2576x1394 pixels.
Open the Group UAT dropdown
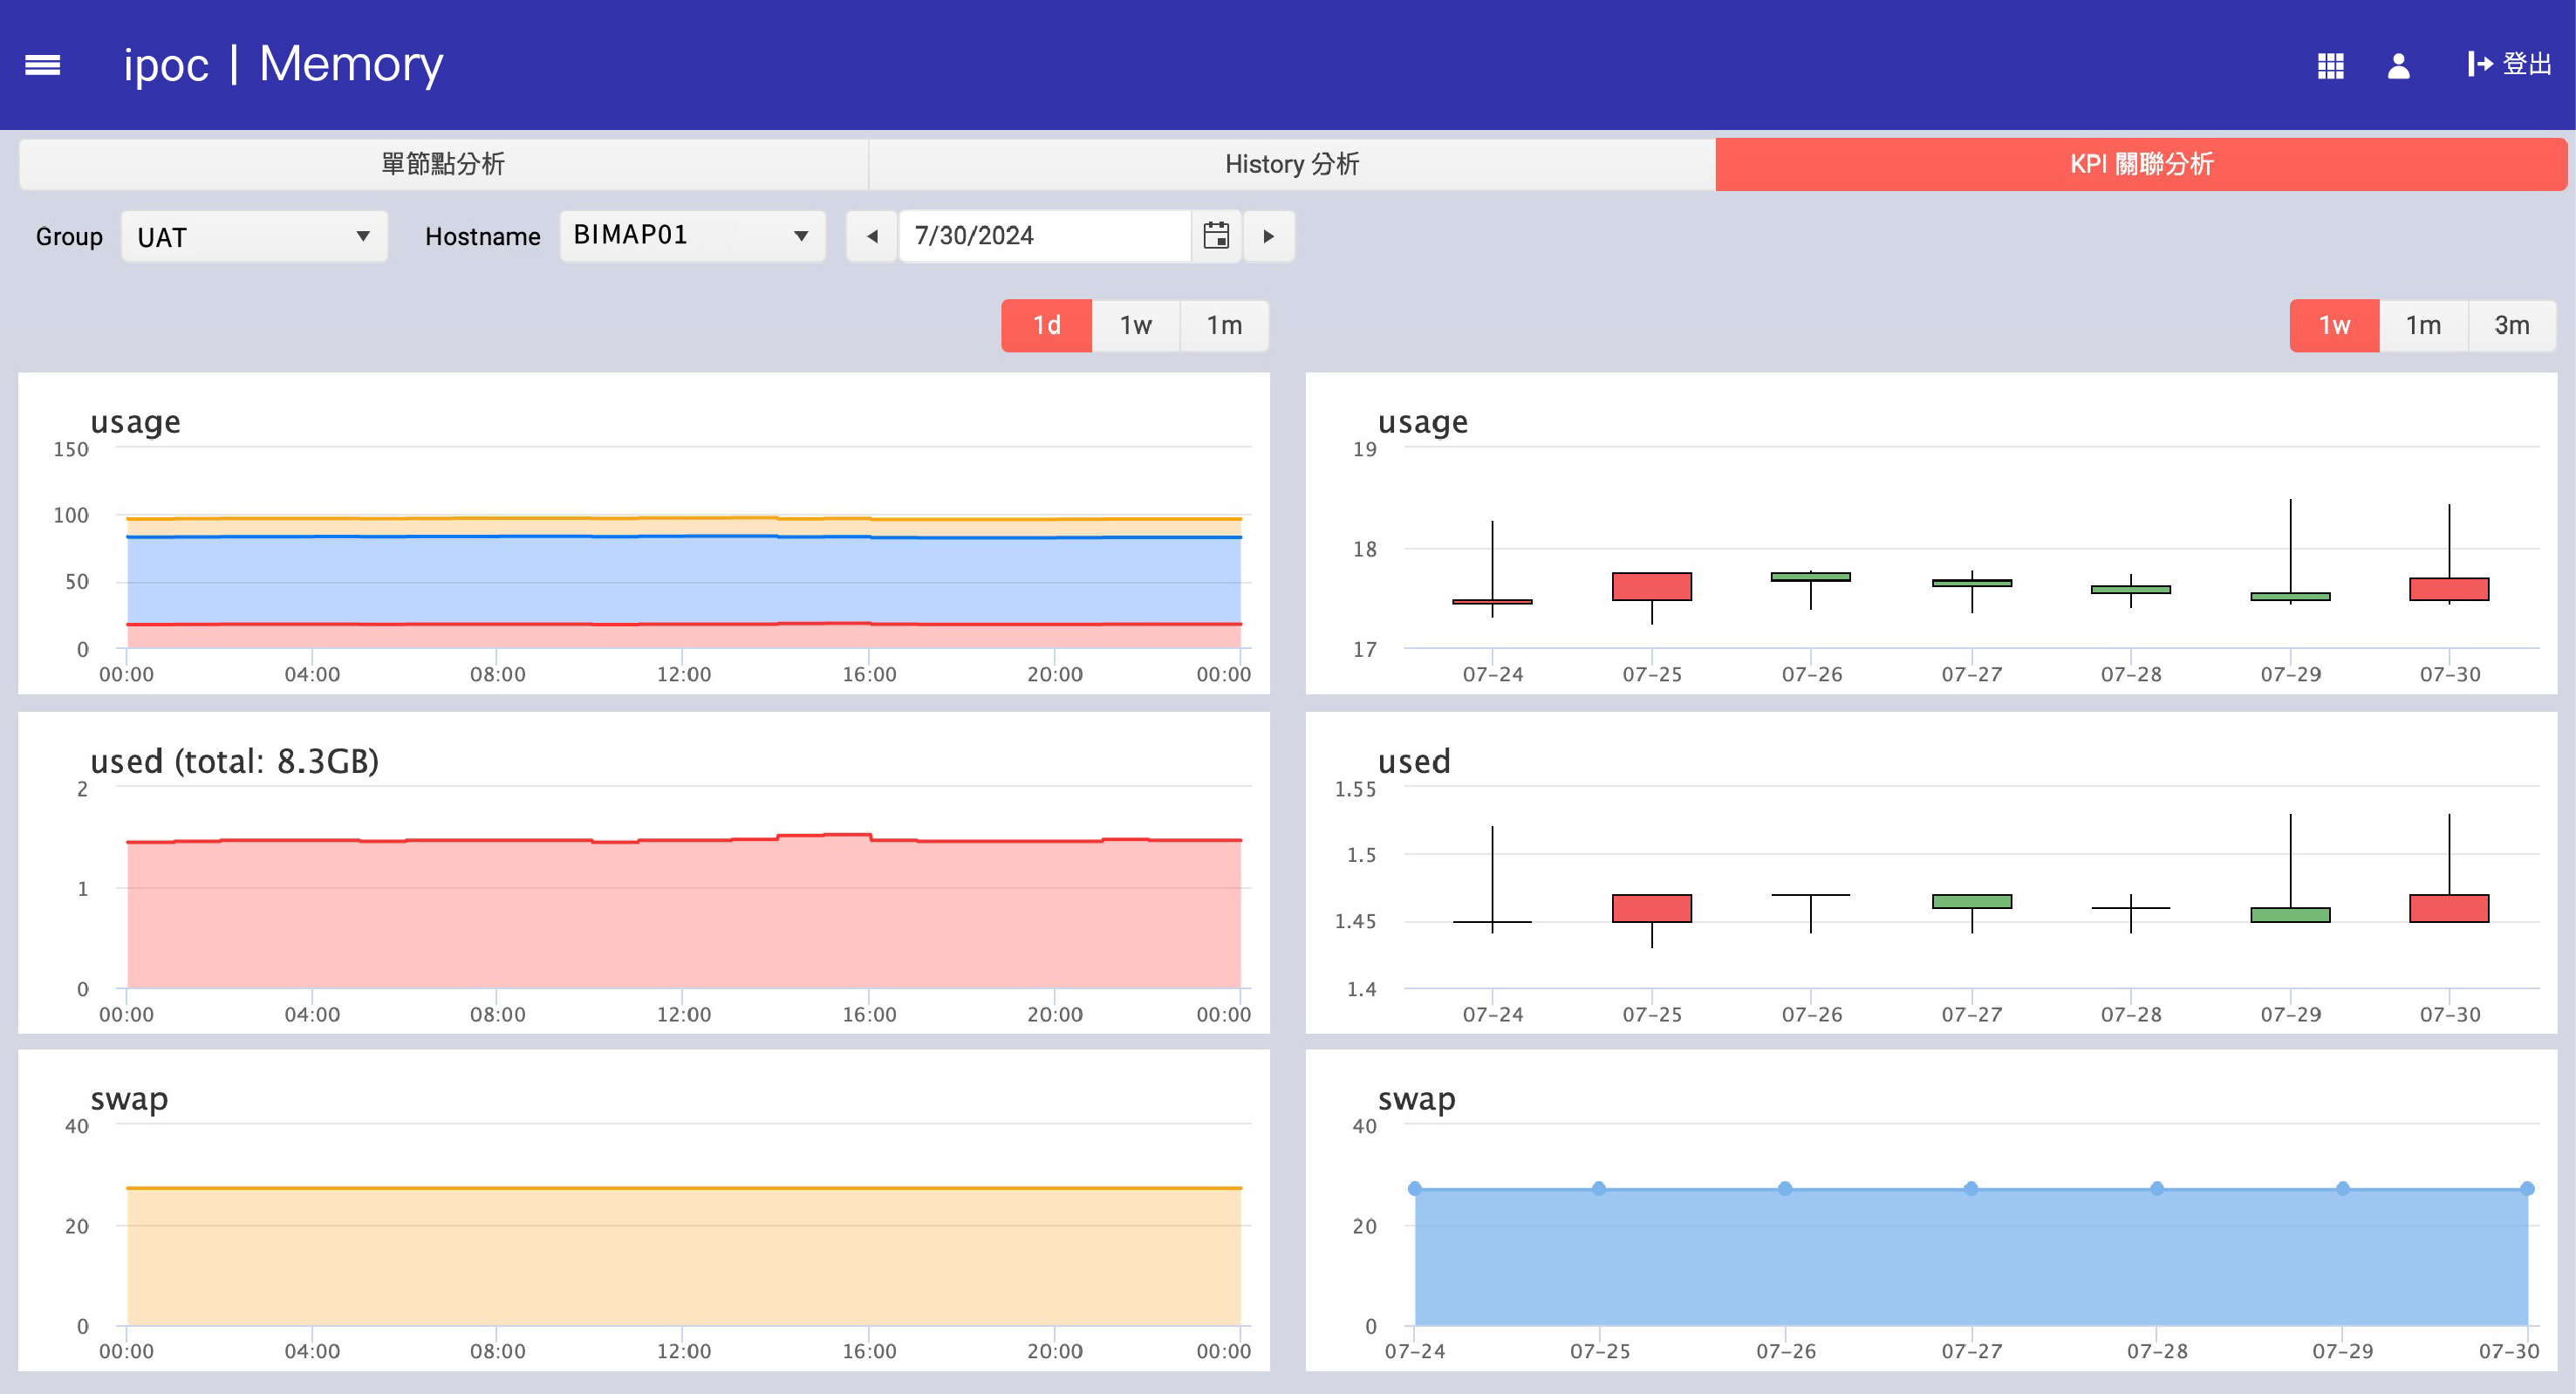(x=254, y=236)
